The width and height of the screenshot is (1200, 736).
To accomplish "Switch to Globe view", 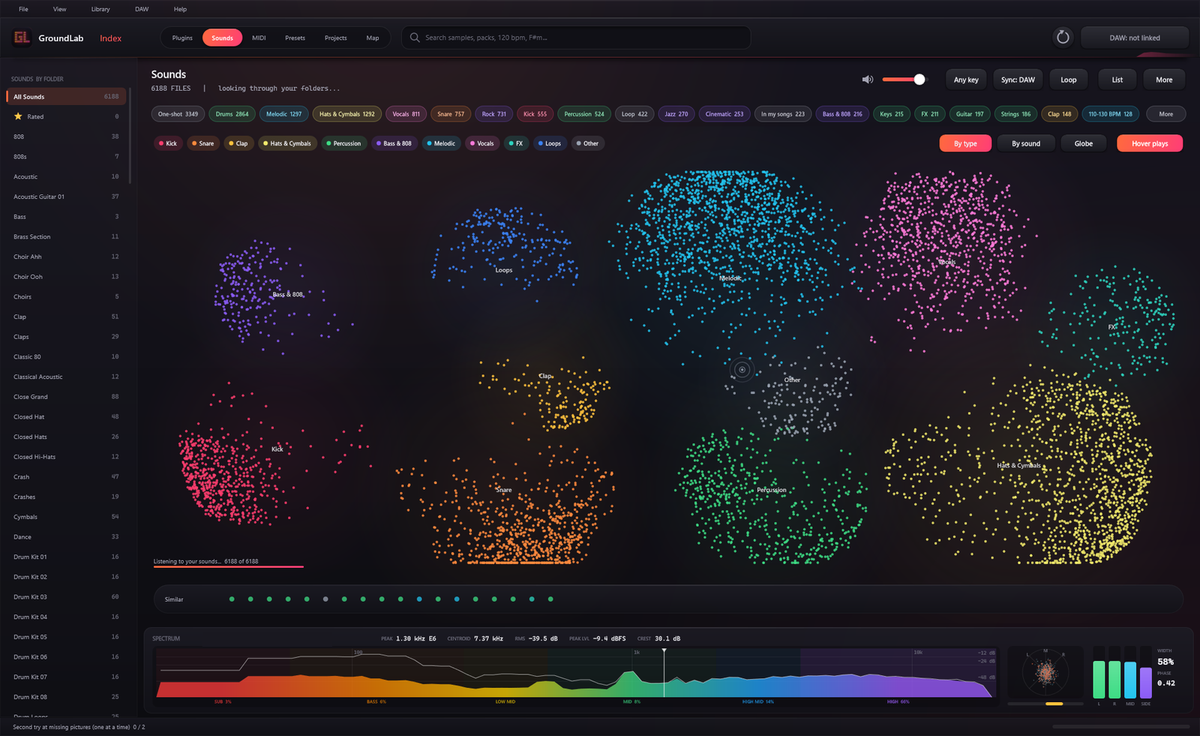I will pos(1083,143).
